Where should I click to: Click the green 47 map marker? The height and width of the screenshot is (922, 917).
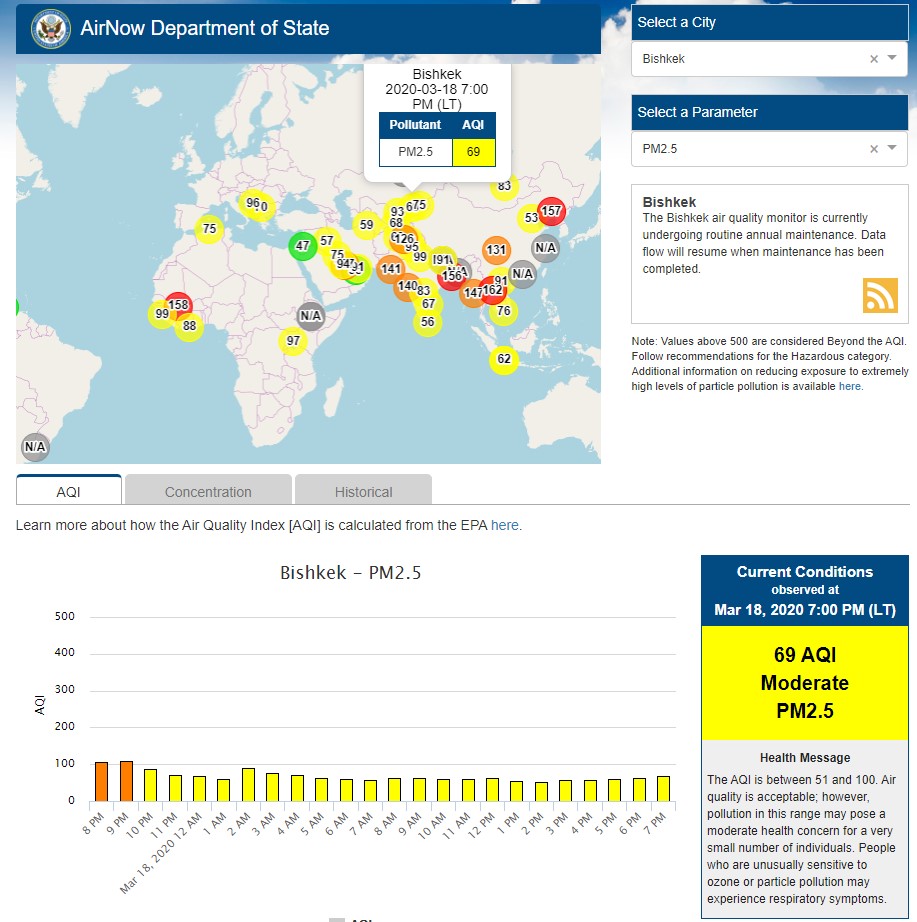[303, 245]
